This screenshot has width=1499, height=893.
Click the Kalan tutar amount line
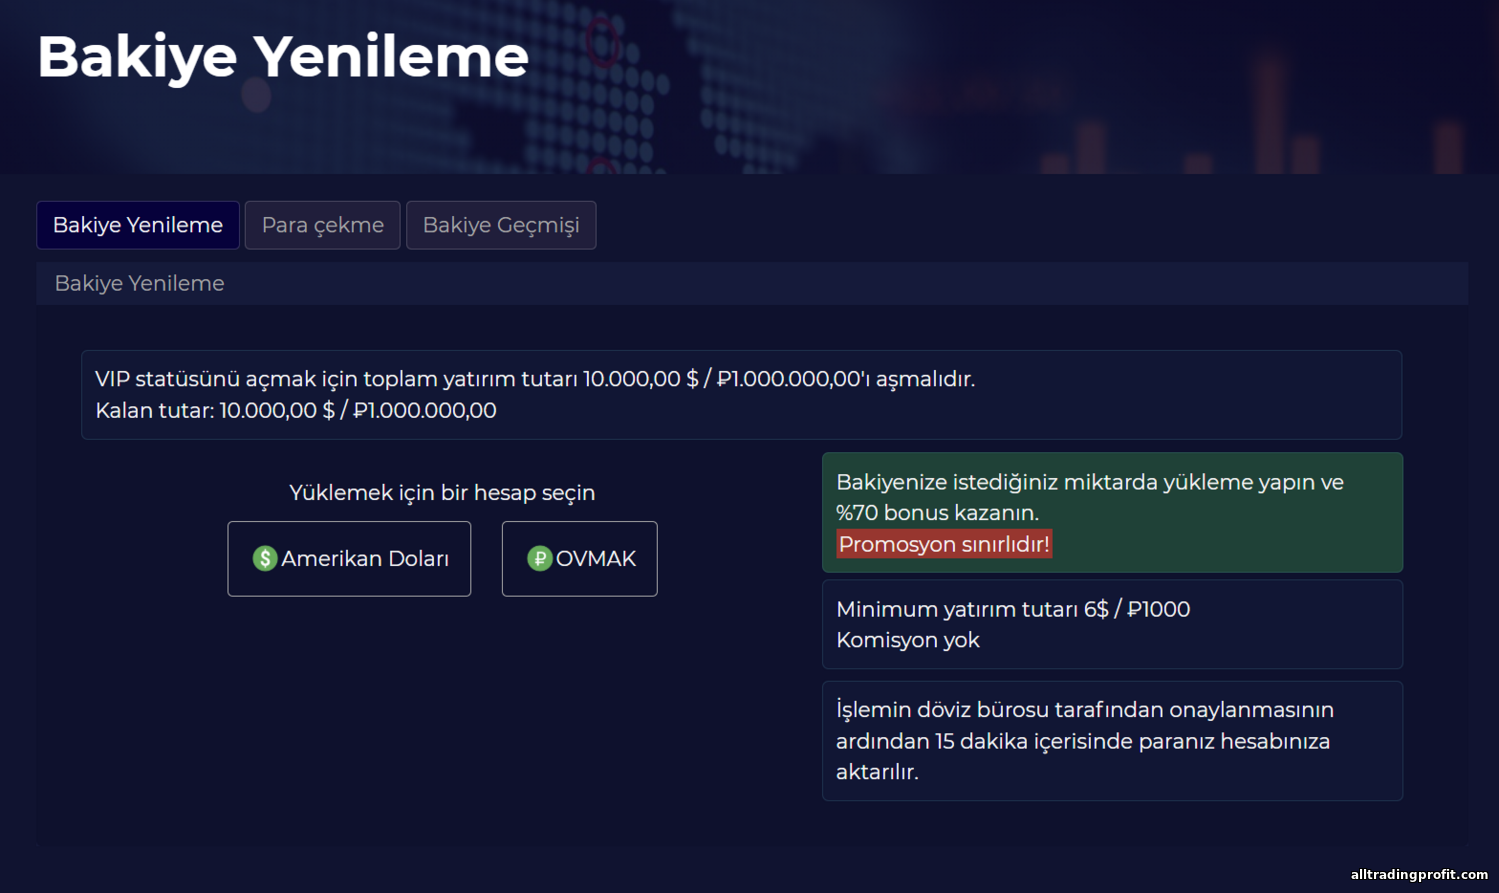(295, 410)
